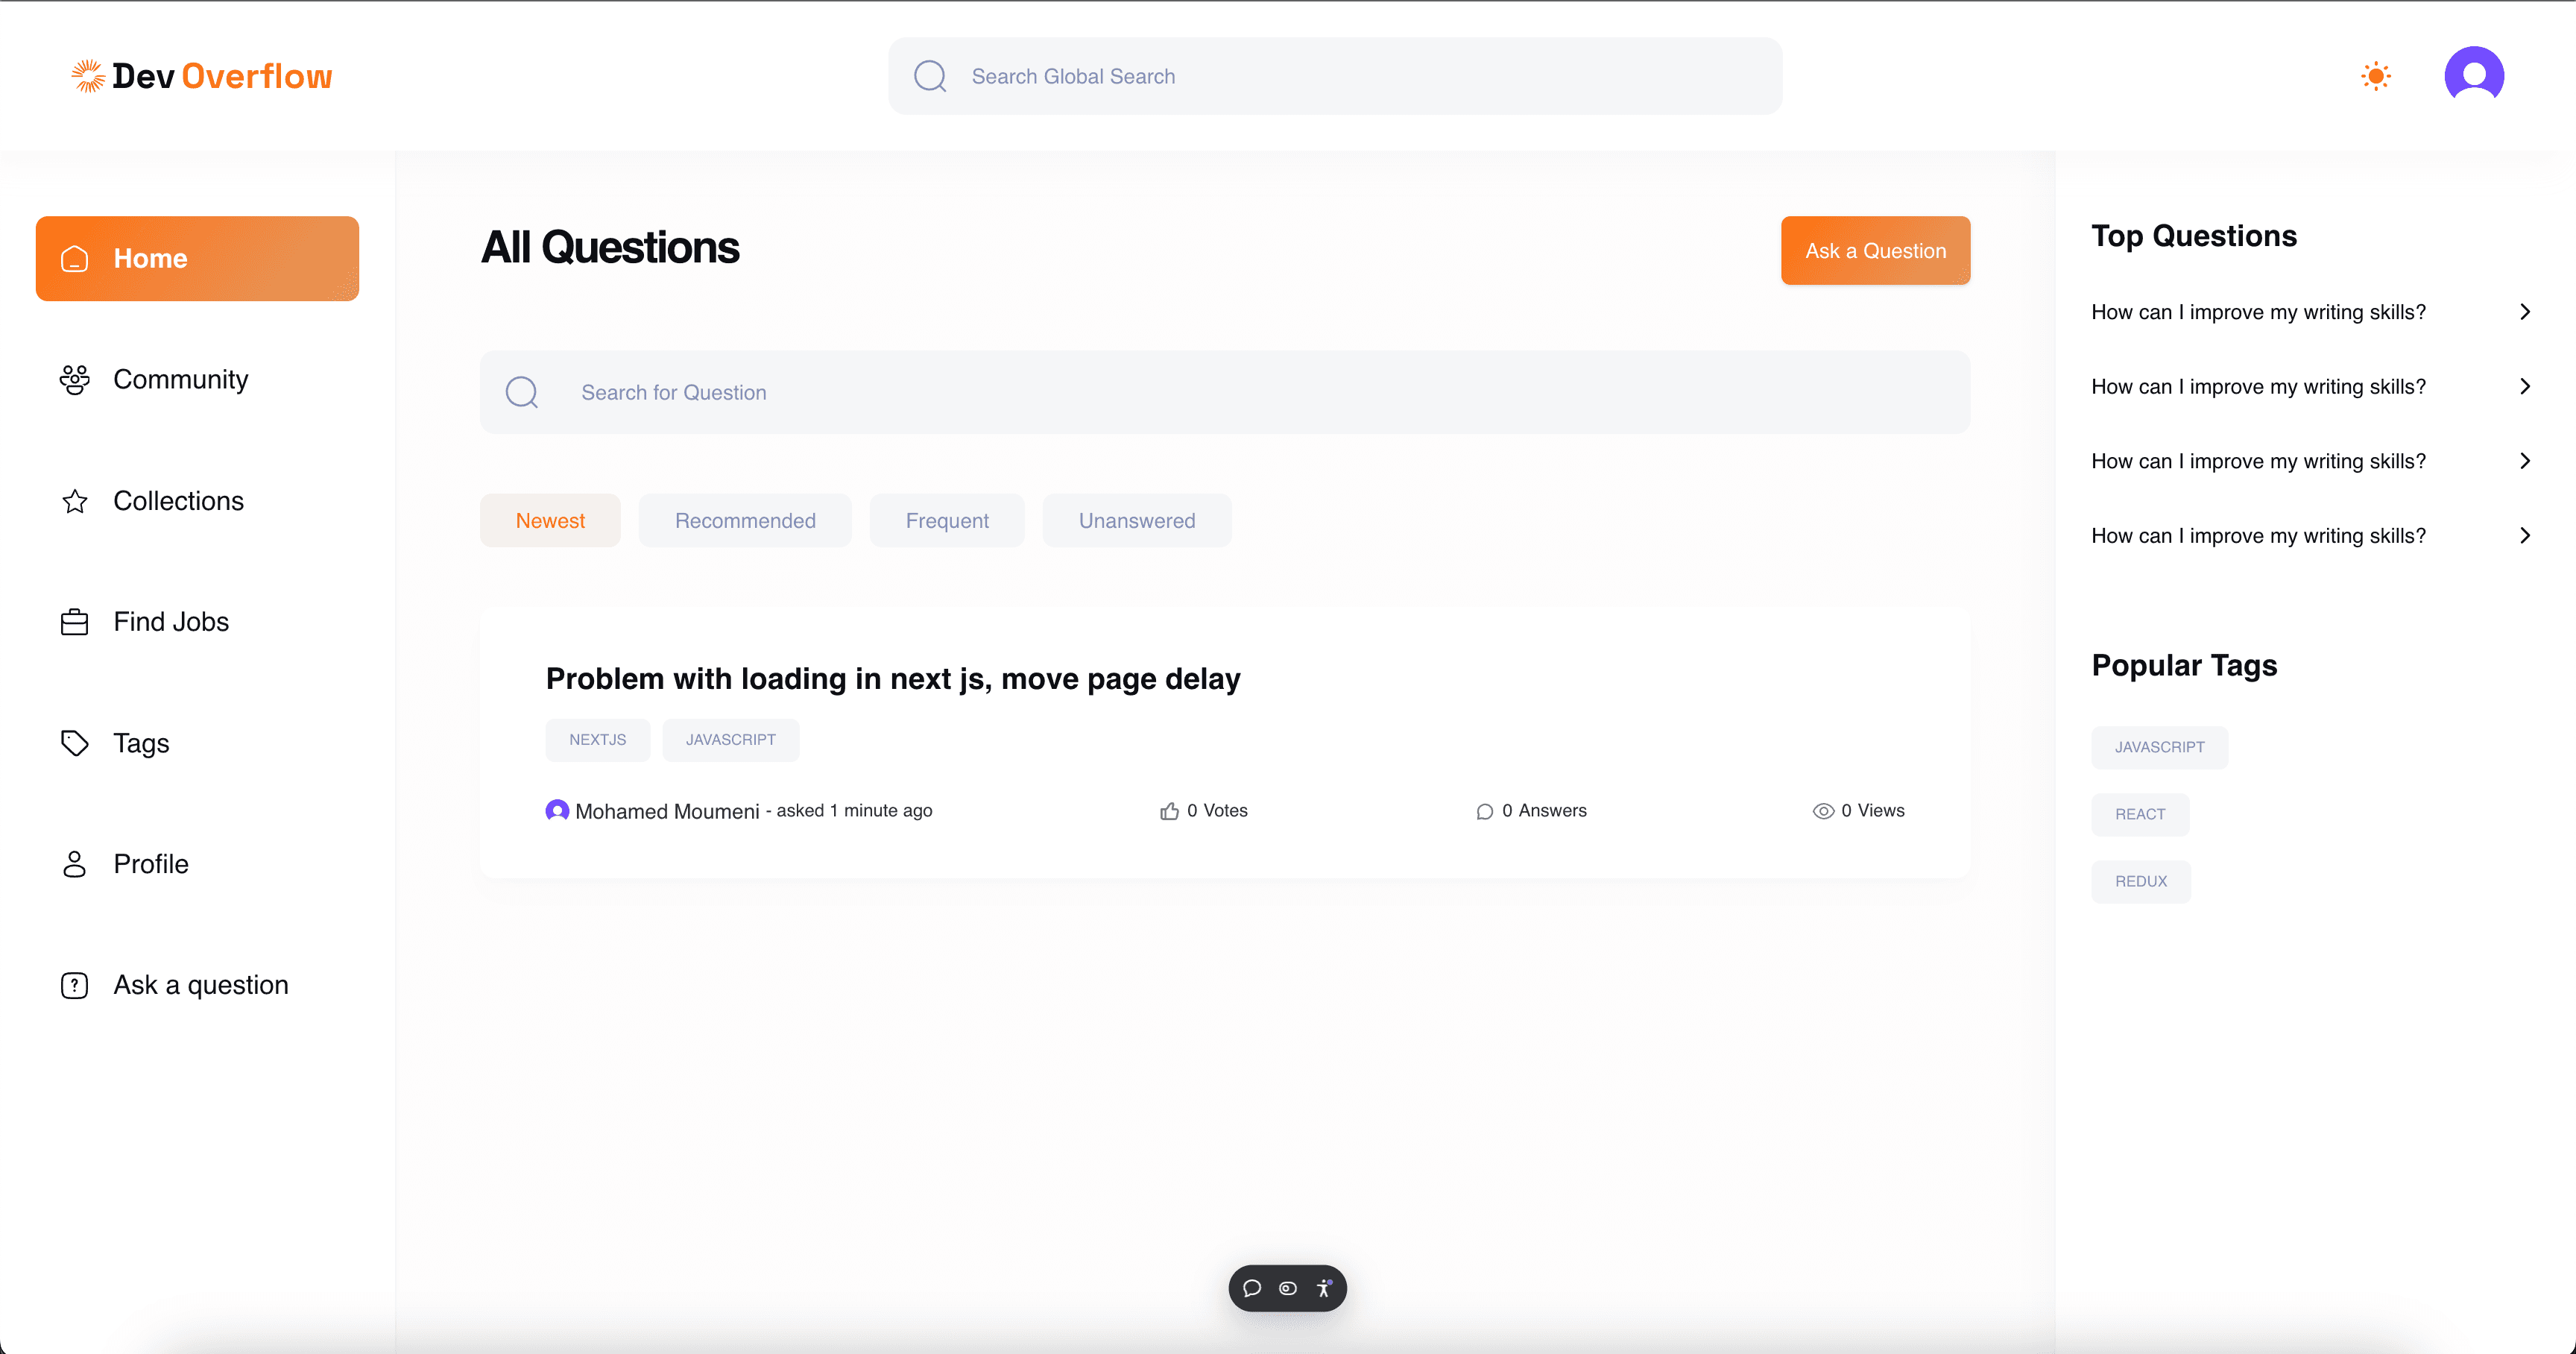Click the Dev Overflow sunburst logo
The image size is (2576, 1354).
(x=88, y=76)
